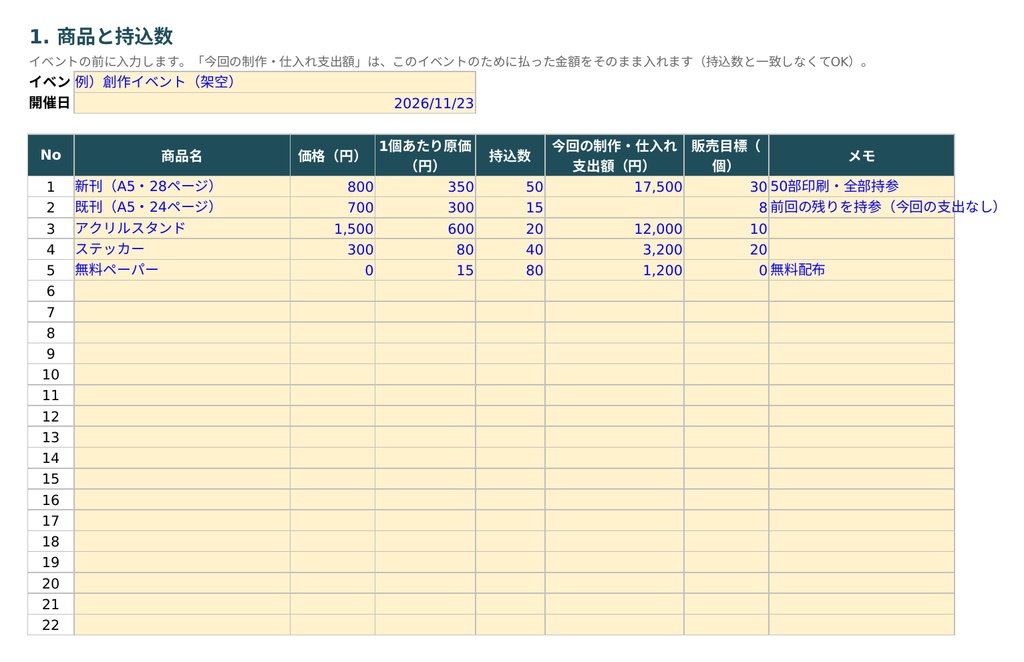The width and height of the screenshot is (1024, 662).
Task: Click the "開催日" label
Action: 50,102
